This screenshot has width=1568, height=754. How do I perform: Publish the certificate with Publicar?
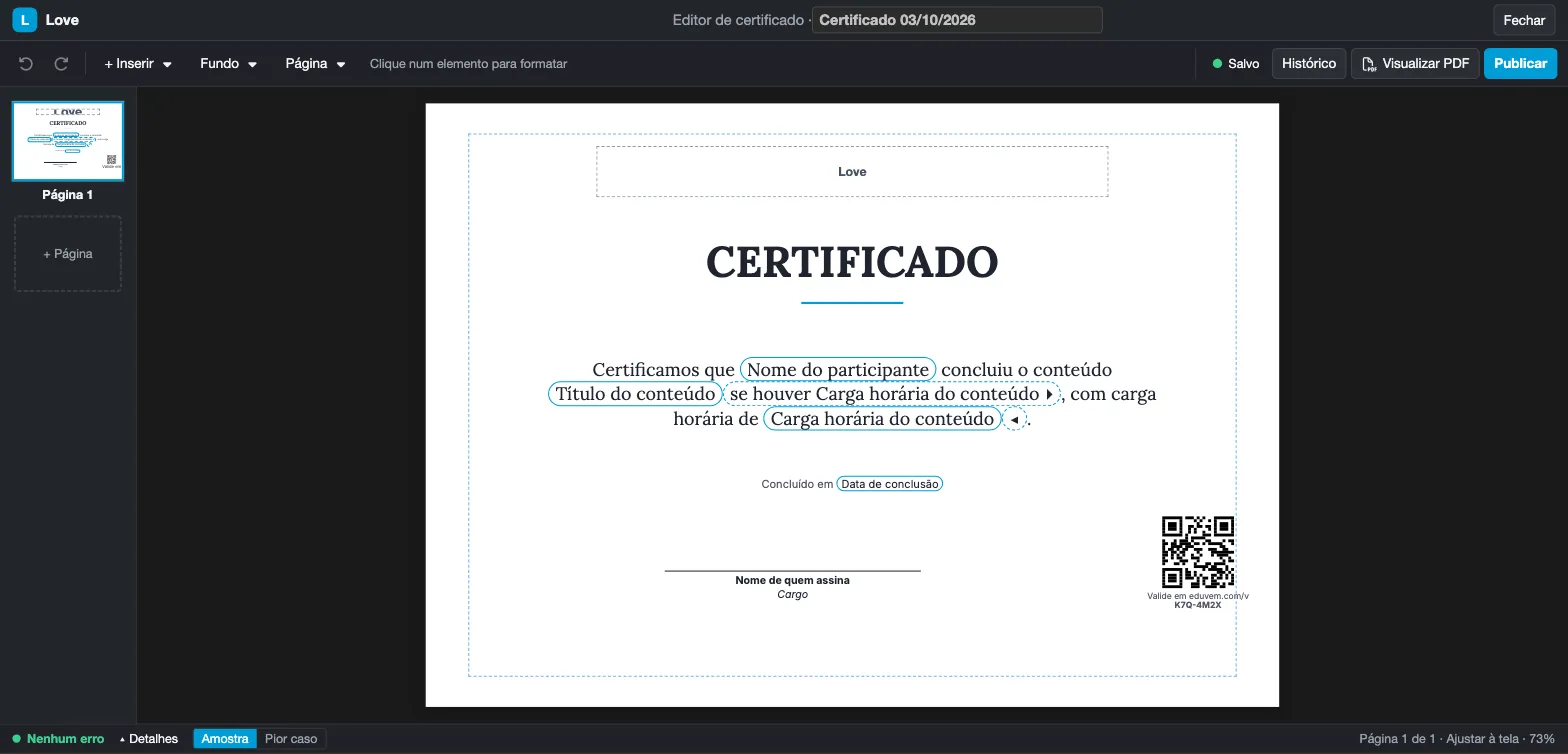(x=1520, y=64)
